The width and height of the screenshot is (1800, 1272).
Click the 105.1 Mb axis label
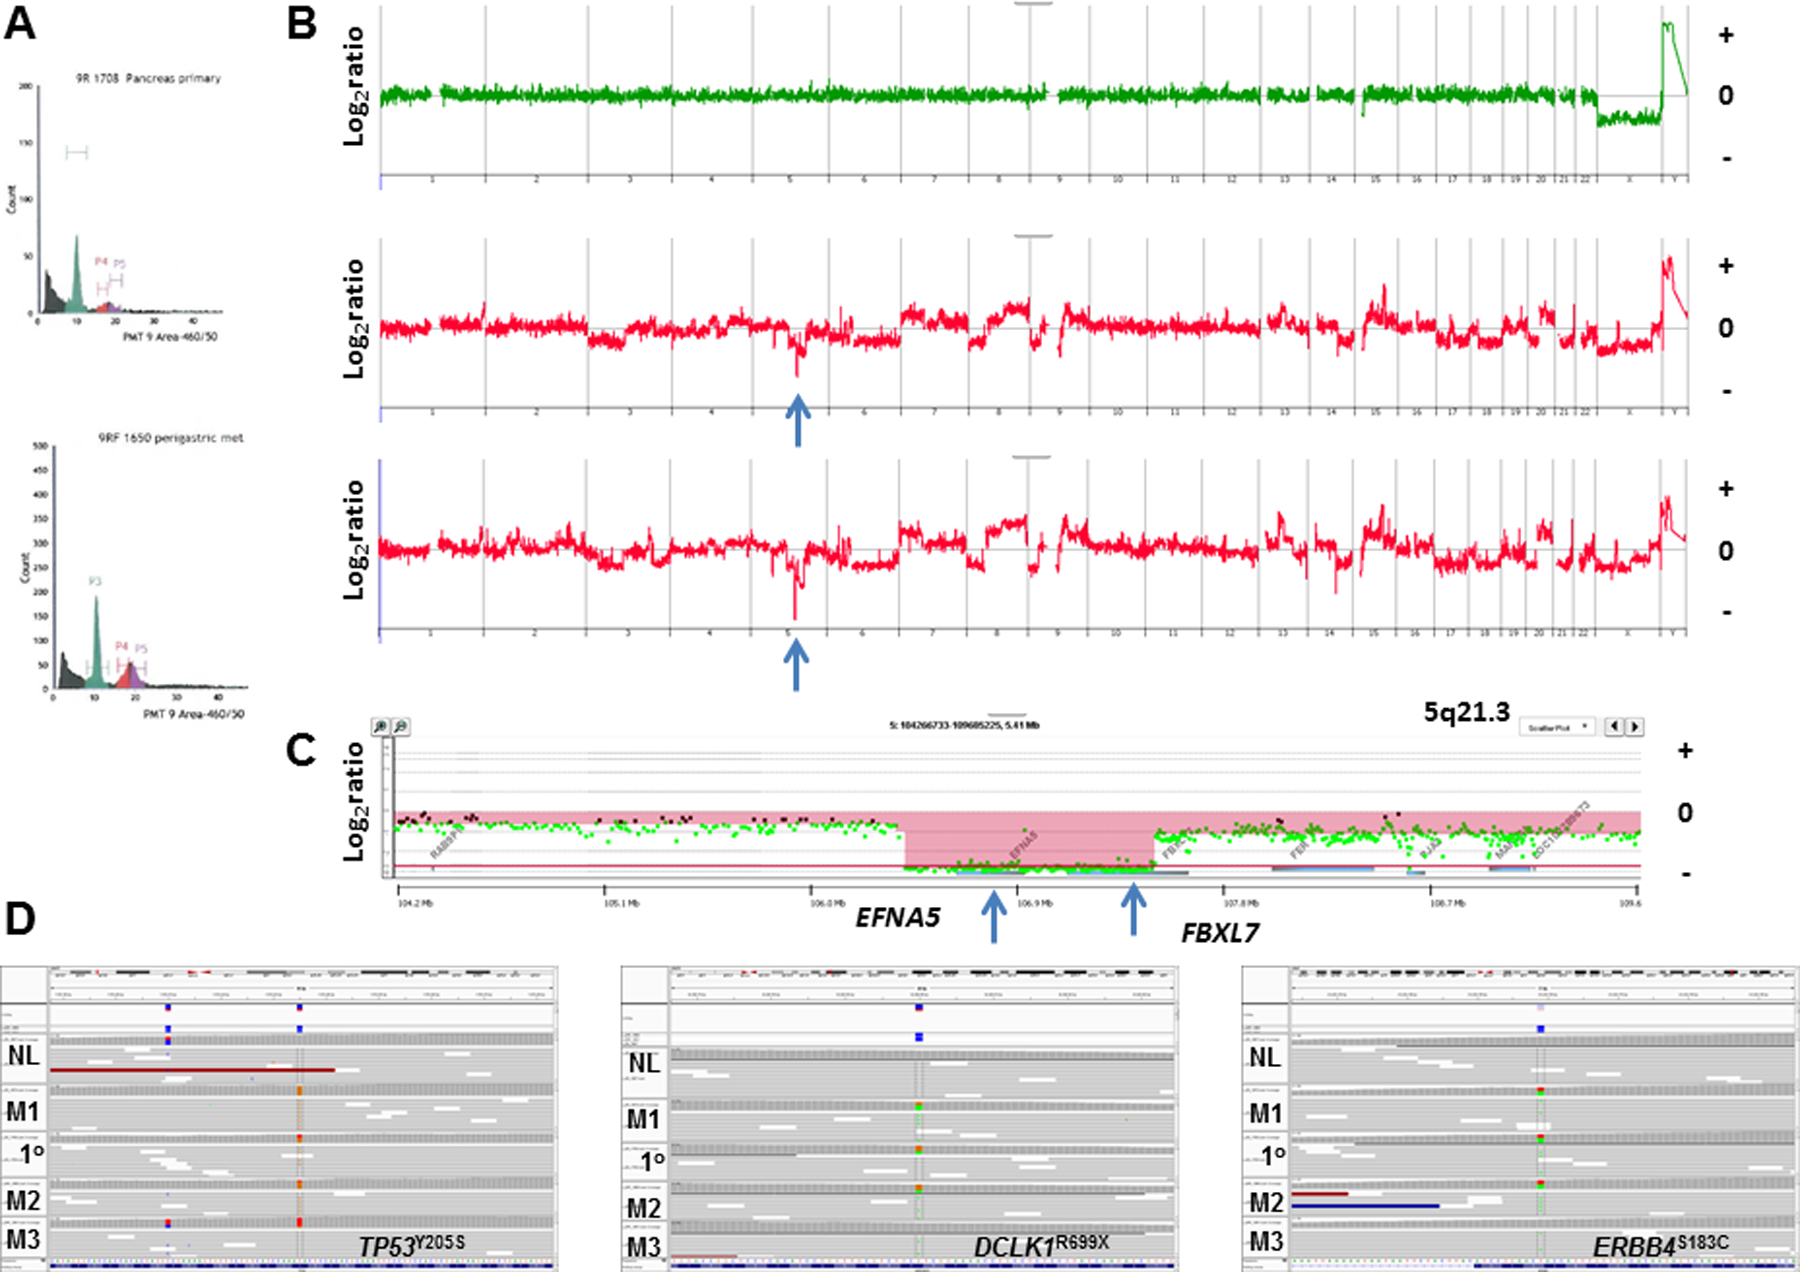click(620, 903)
